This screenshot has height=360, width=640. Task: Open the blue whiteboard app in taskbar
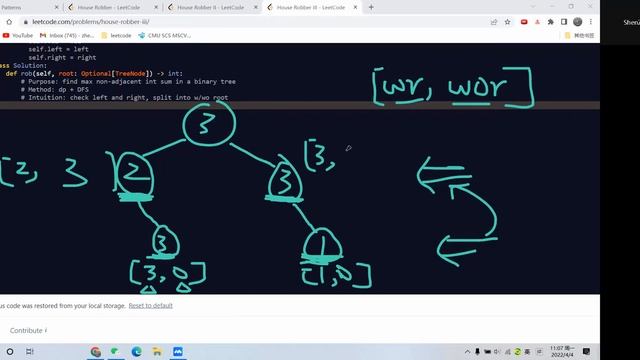(x=178, y=351)
